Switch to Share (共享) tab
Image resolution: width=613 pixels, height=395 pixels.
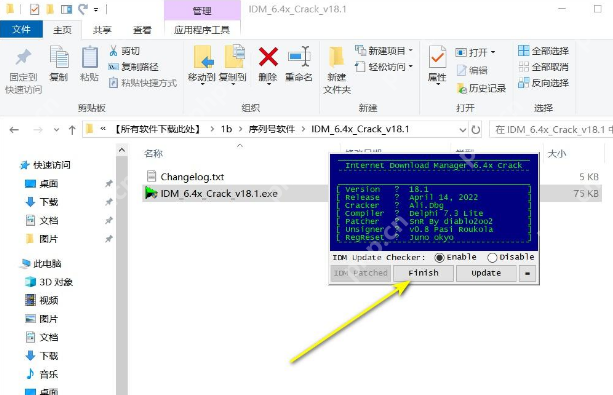tap(102, 30)
